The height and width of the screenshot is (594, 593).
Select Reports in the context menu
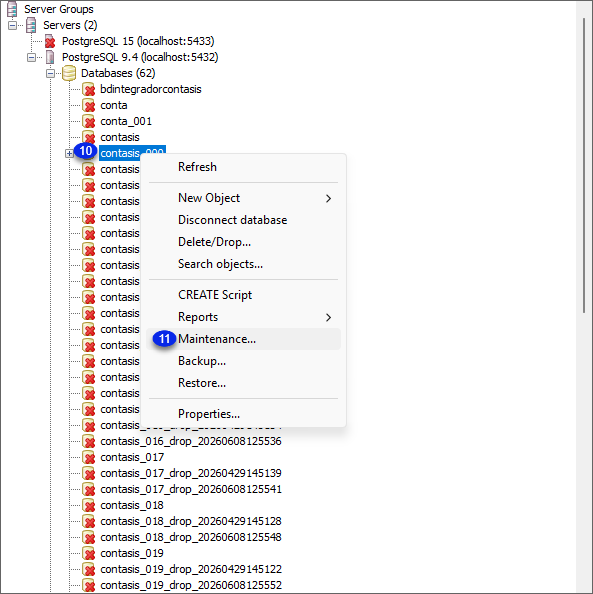pos(243,317)
